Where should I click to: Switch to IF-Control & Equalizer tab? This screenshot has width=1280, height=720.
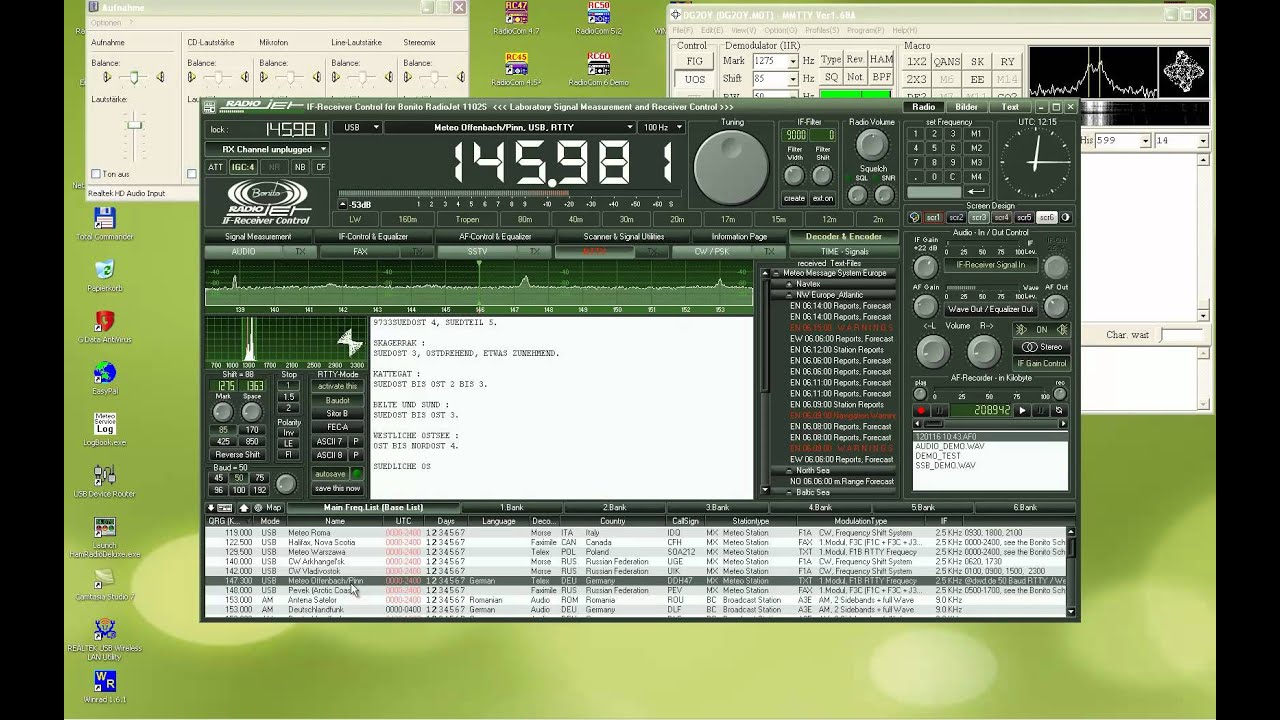[x=373, y=237]
